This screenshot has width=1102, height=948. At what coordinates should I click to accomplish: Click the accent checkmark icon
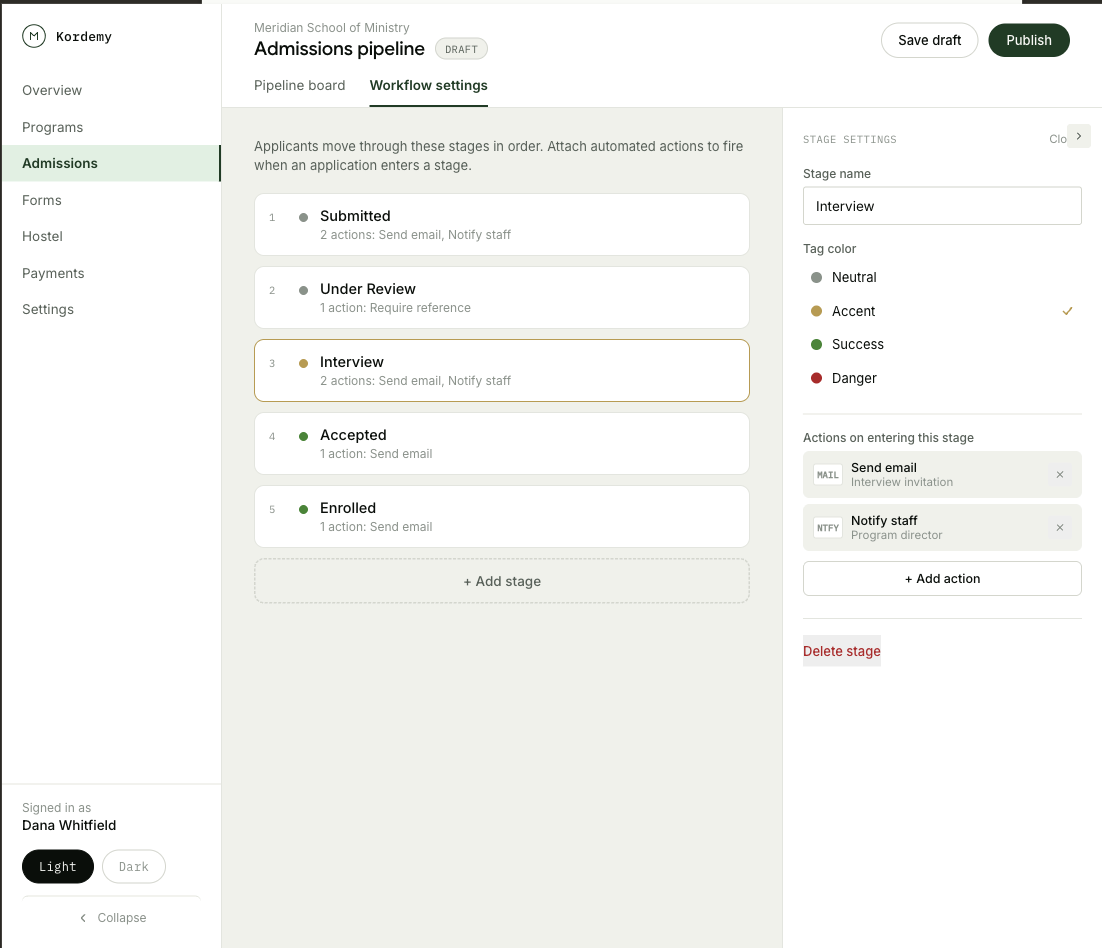(1067, 311)
